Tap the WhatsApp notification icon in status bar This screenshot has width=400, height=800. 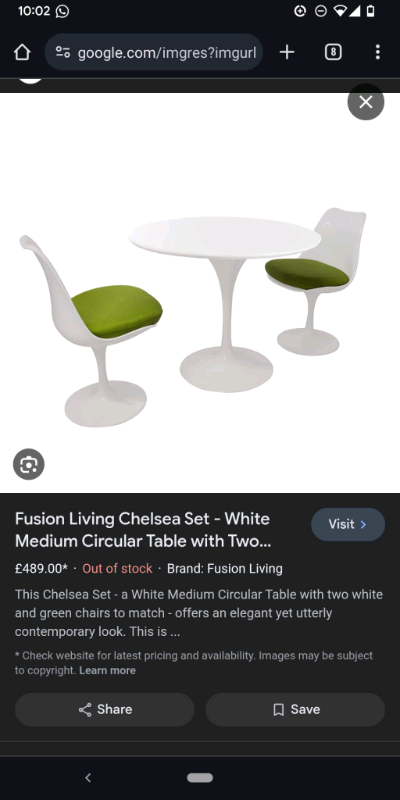tap(62, 11)
